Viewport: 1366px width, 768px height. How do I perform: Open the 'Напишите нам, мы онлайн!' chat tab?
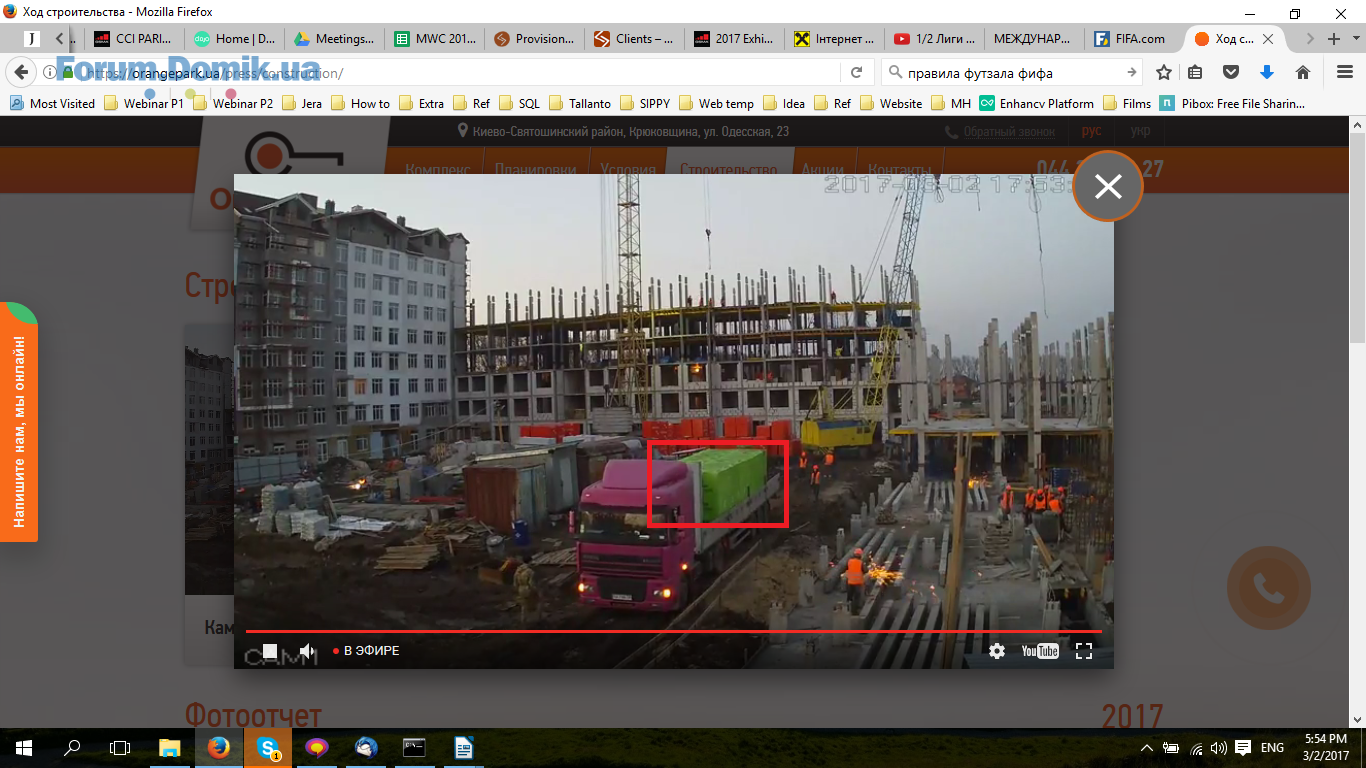pyautogui.click(x=18, y=422)
